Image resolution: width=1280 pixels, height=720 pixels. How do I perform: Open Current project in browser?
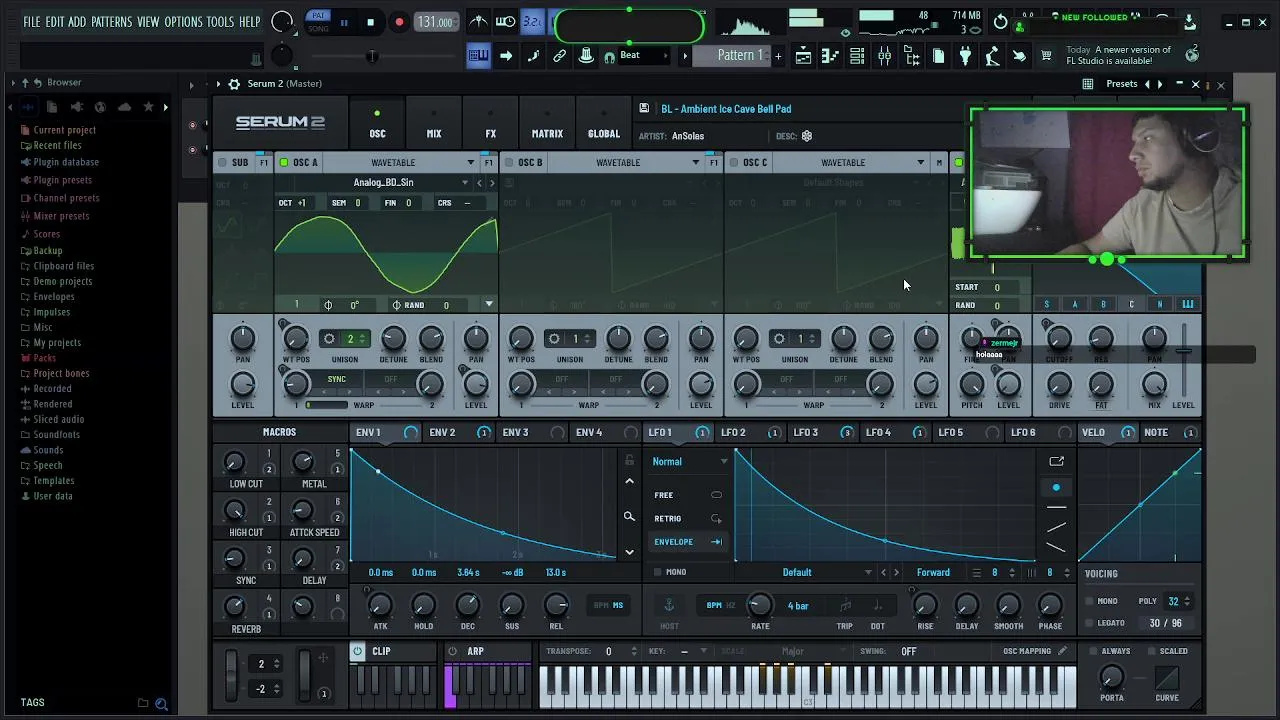pos(65,130)
